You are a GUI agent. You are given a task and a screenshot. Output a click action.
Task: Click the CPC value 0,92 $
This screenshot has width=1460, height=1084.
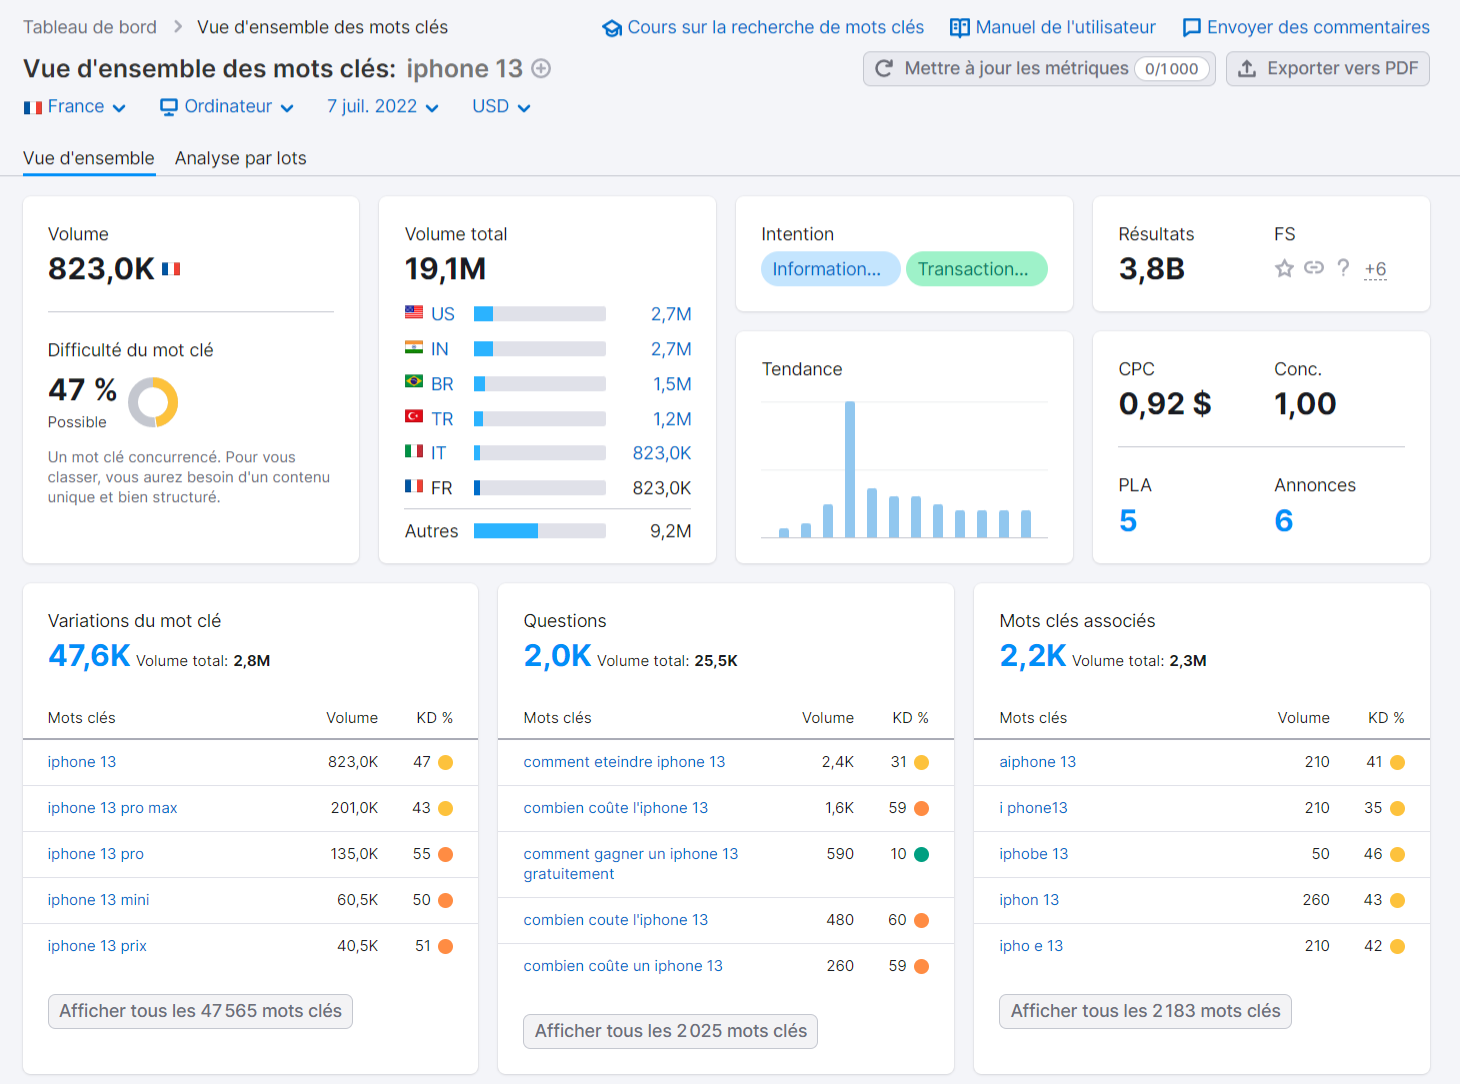pos(1165,404)
